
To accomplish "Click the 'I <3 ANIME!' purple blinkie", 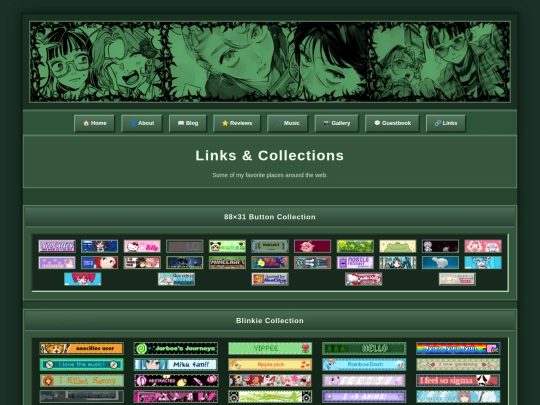I will point(364,397).
